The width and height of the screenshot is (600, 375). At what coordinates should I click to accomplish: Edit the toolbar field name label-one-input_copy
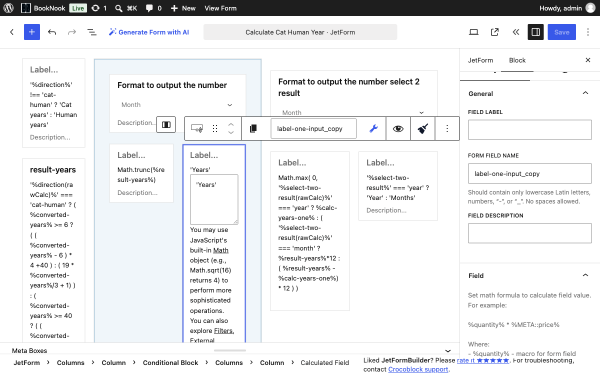click(x=314, y=129)
